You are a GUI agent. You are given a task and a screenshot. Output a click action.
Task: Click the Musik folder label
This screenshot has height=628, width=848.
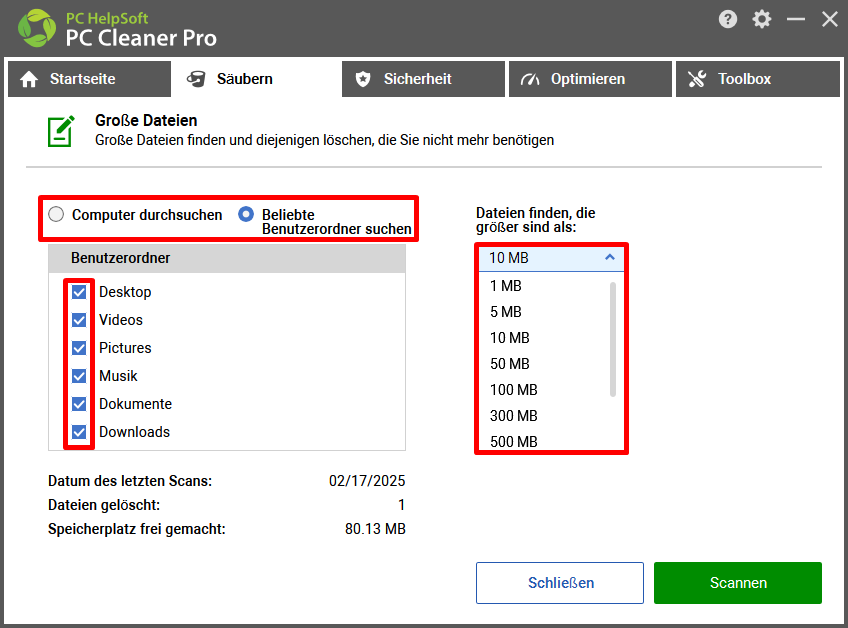pos(118,376)
